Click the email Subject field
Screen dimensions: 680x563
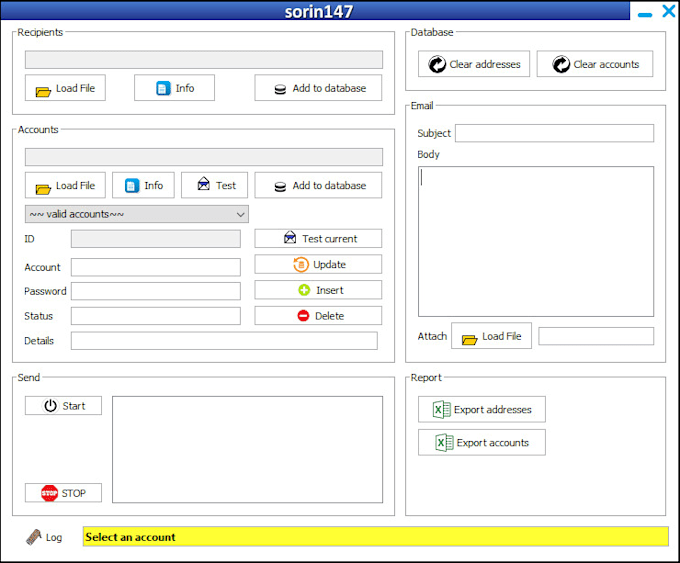pyautogui.click(x=555, y=133)
